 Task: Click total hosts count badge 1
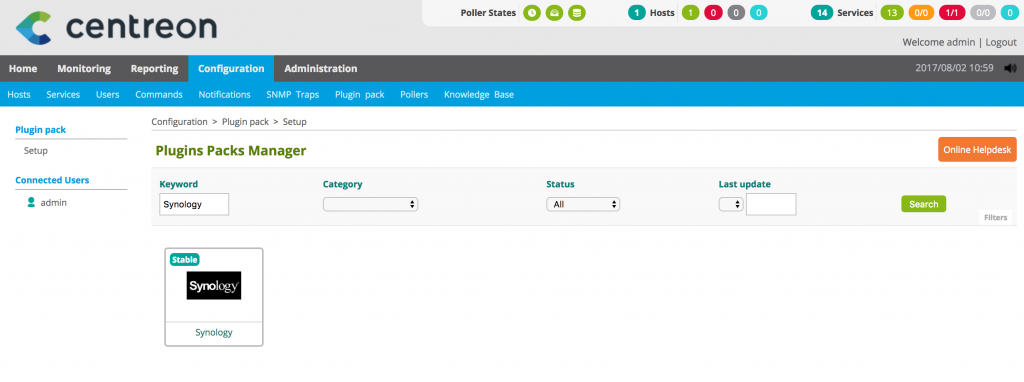(x=637, y=13)
